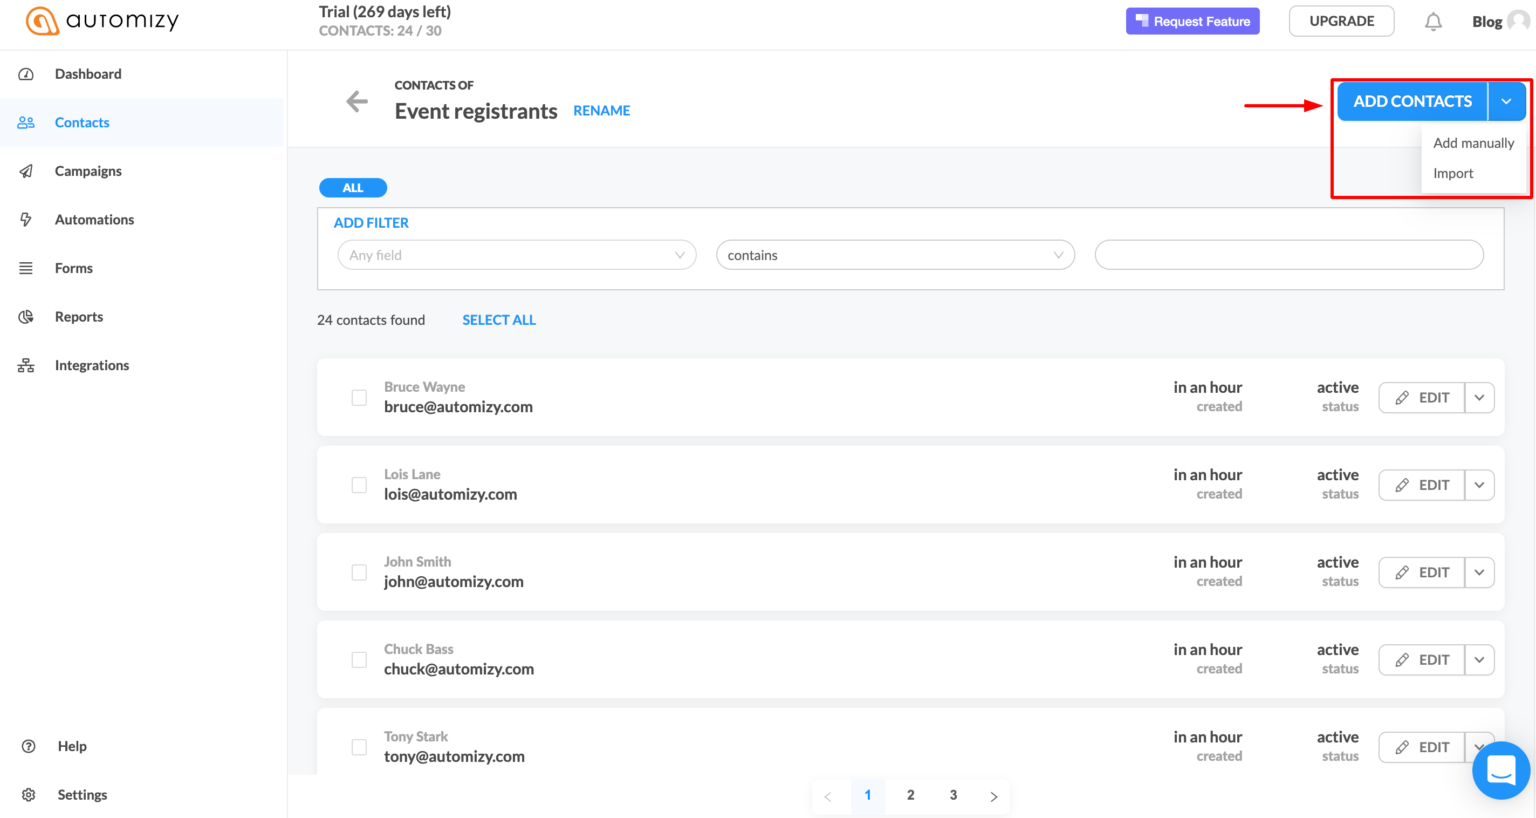The image size is (1536, 818).
Task: Click the RENAME link beside Event registrants
Action: (x=601, y=110)
